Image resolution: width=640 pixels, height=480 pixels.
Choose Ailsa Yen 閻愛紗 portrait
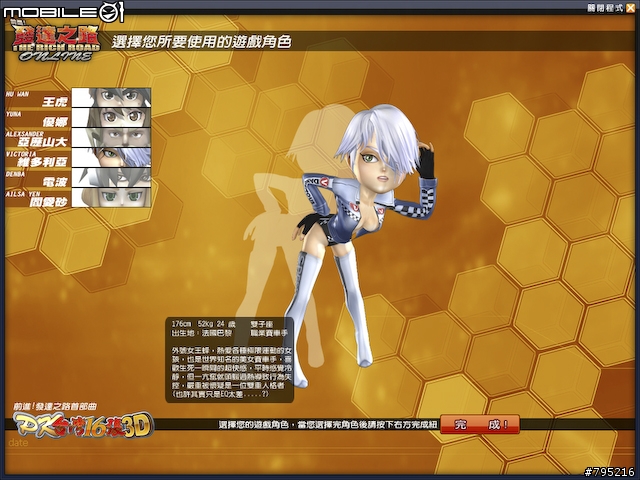111,198
